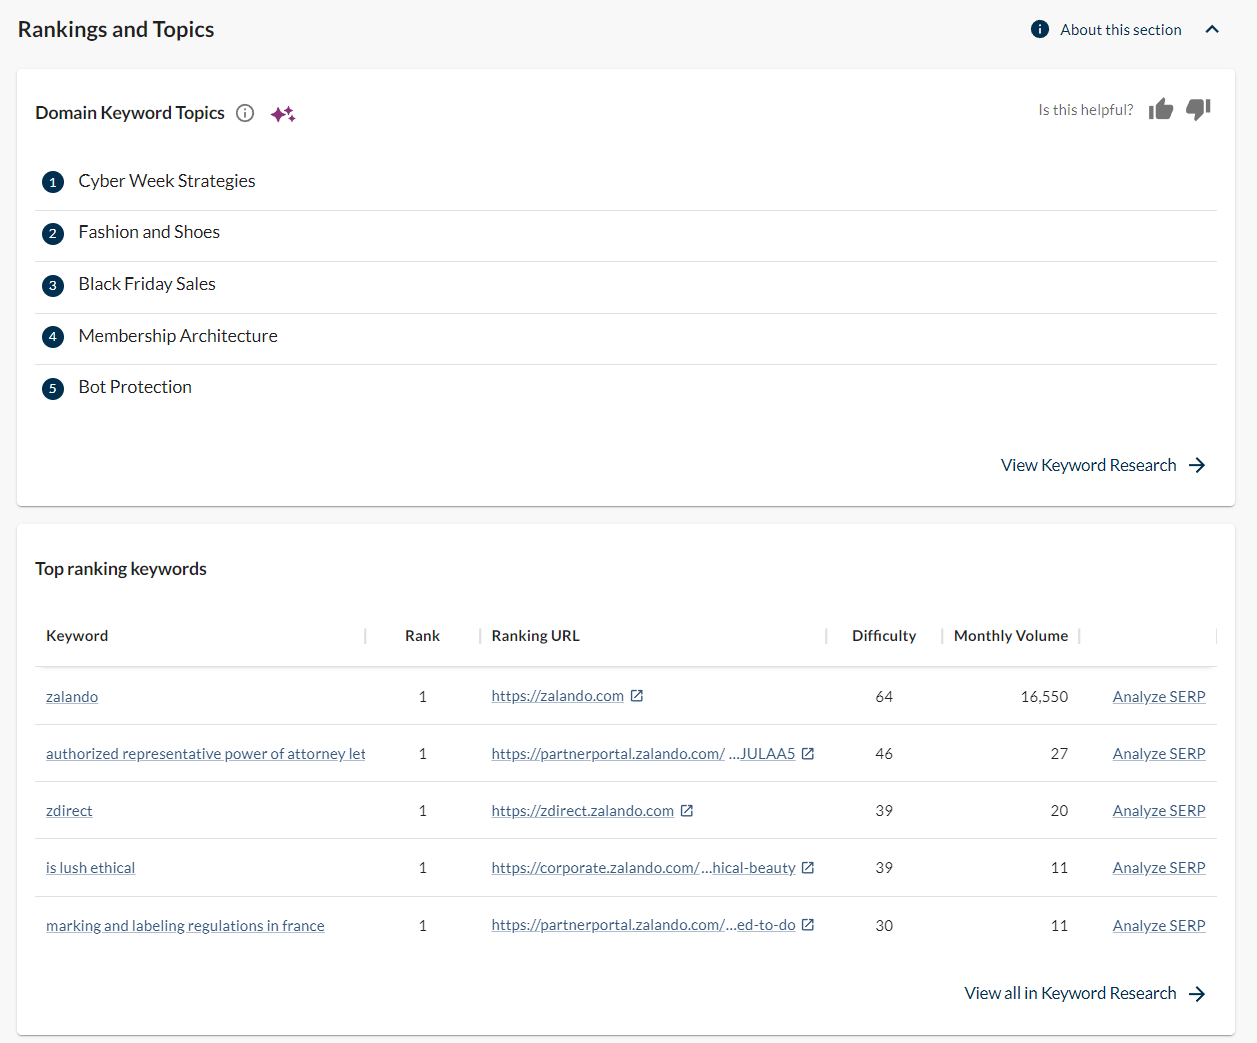This screenshot has height=1043, width=1257.
Task: Click number 3 badge for Black Friday Sales
Action: coord(53,285)
